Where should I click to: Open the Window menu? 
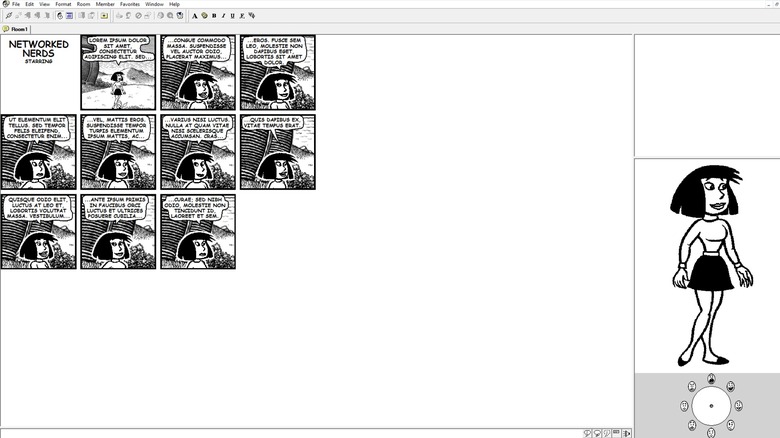154,4
